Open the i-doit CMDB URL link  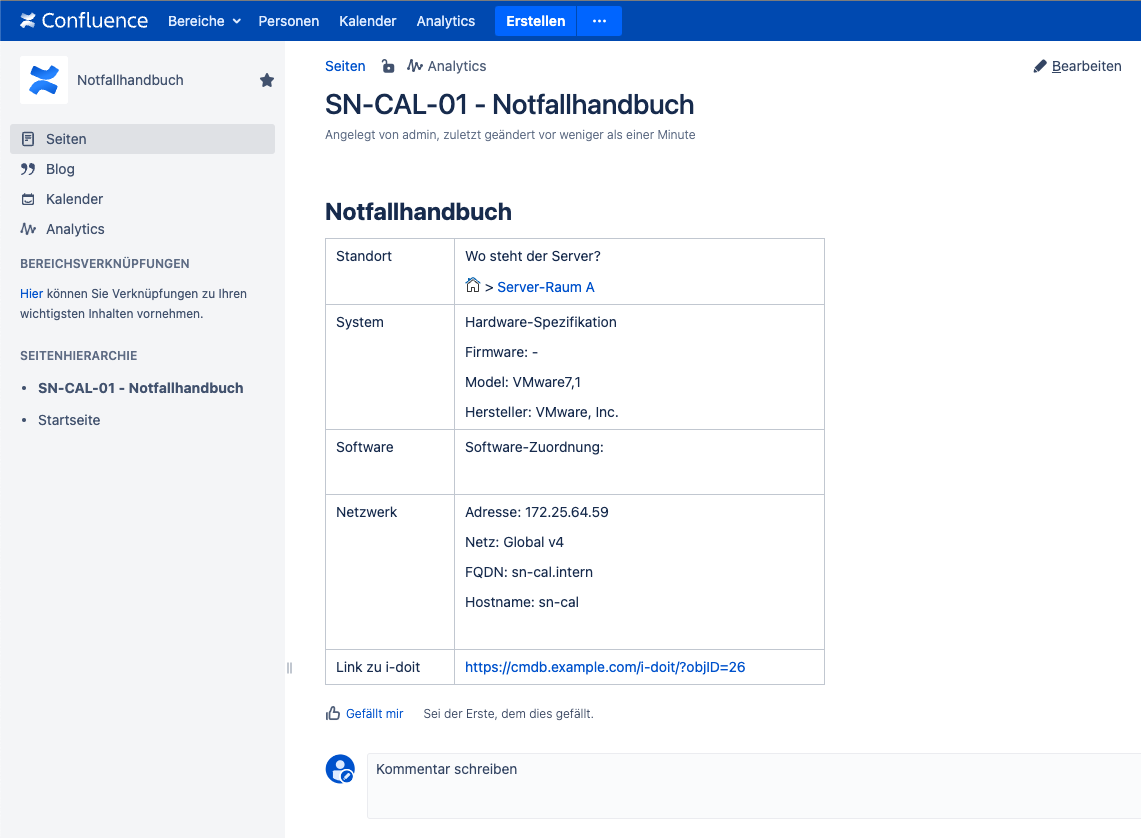pos(605,667)
